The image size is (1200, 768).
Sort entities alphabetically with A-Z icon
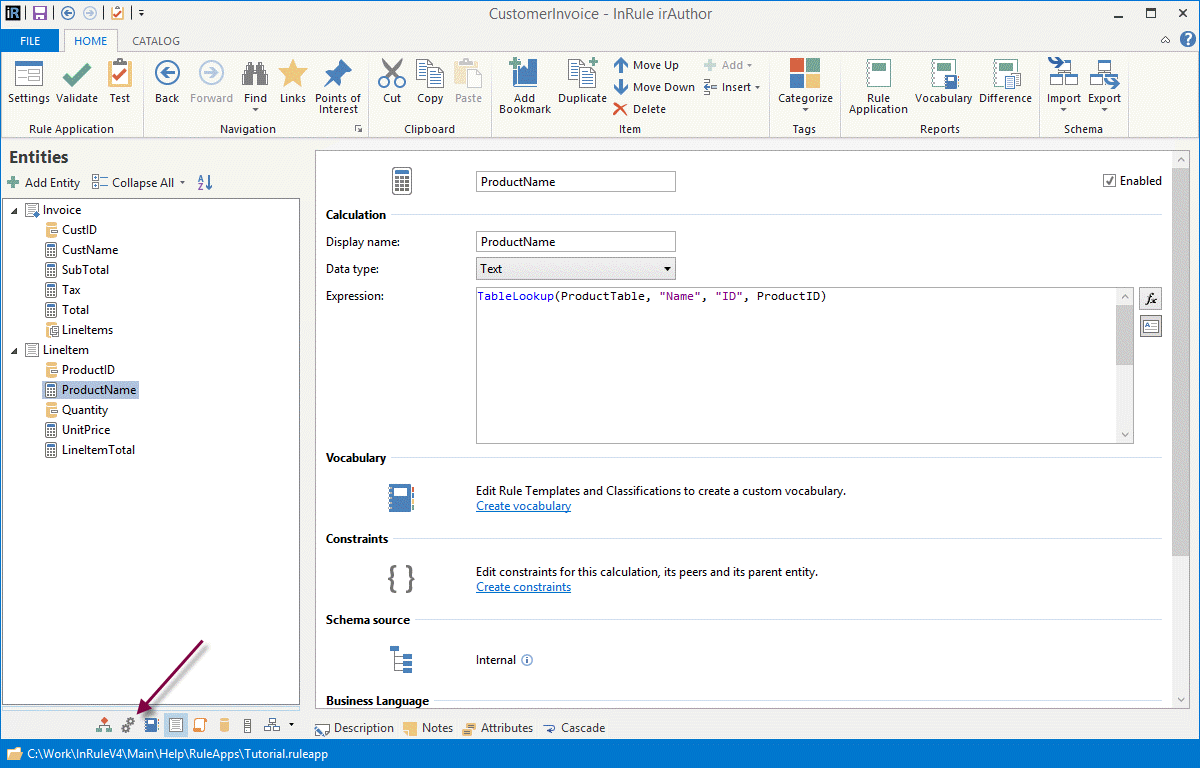[x=205, y=183]
